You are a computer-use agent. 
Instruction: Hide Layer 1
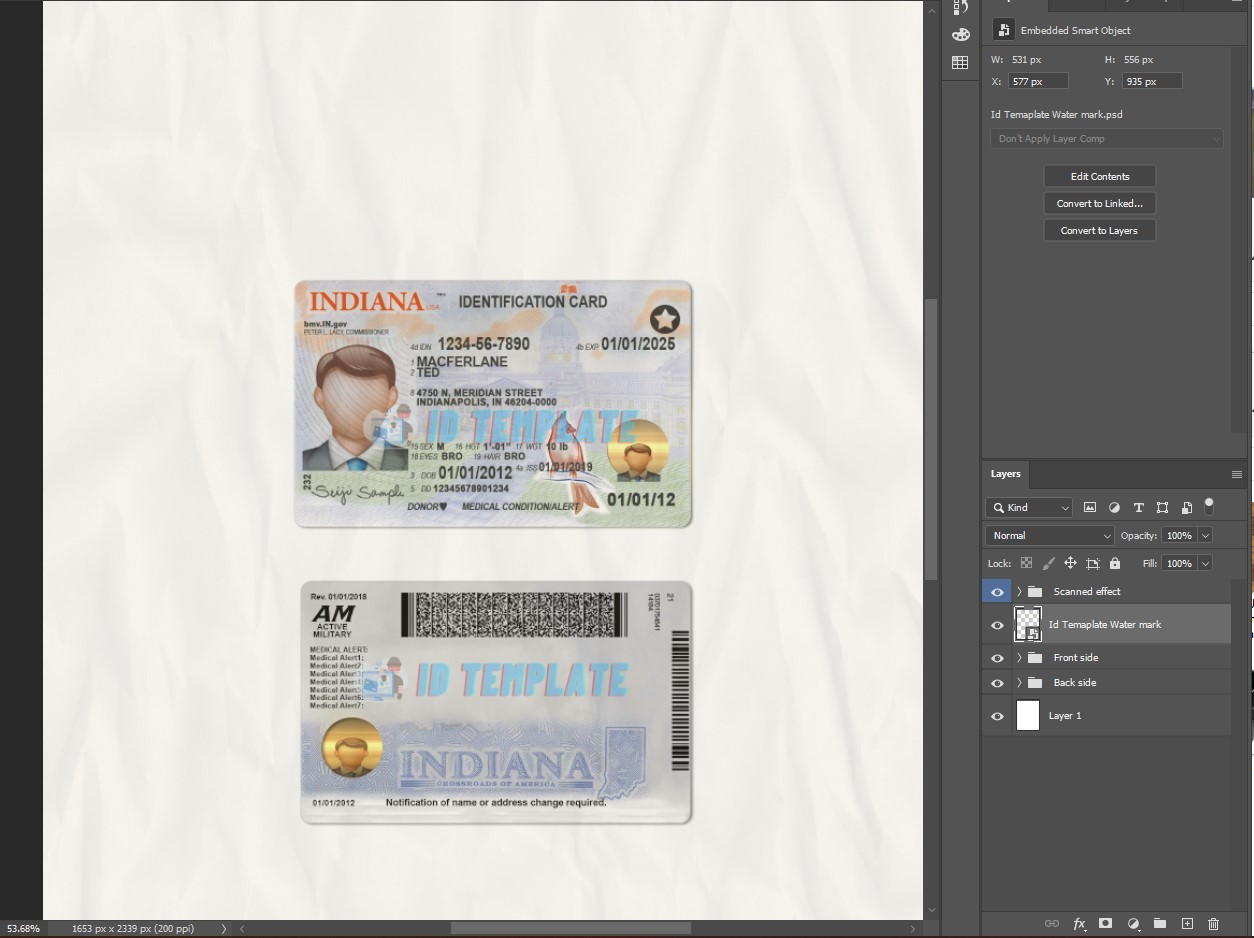pos(997,716)
